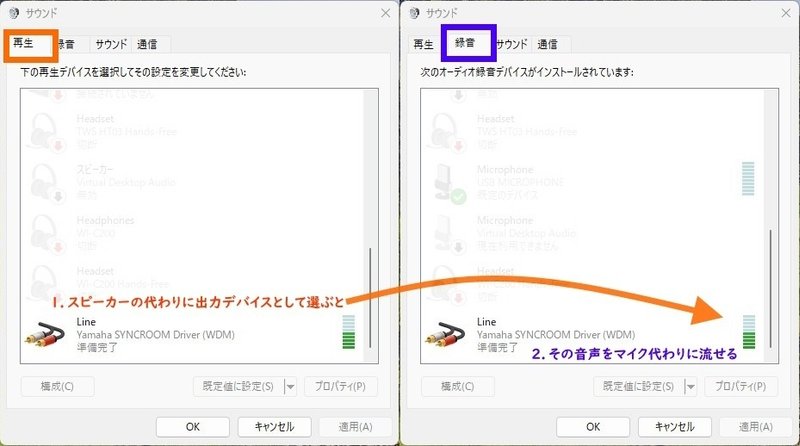This screenshot has height=446, width=800.
Task: Click 適用(A) in the recording dialog
Action: (x=756, y=427)
